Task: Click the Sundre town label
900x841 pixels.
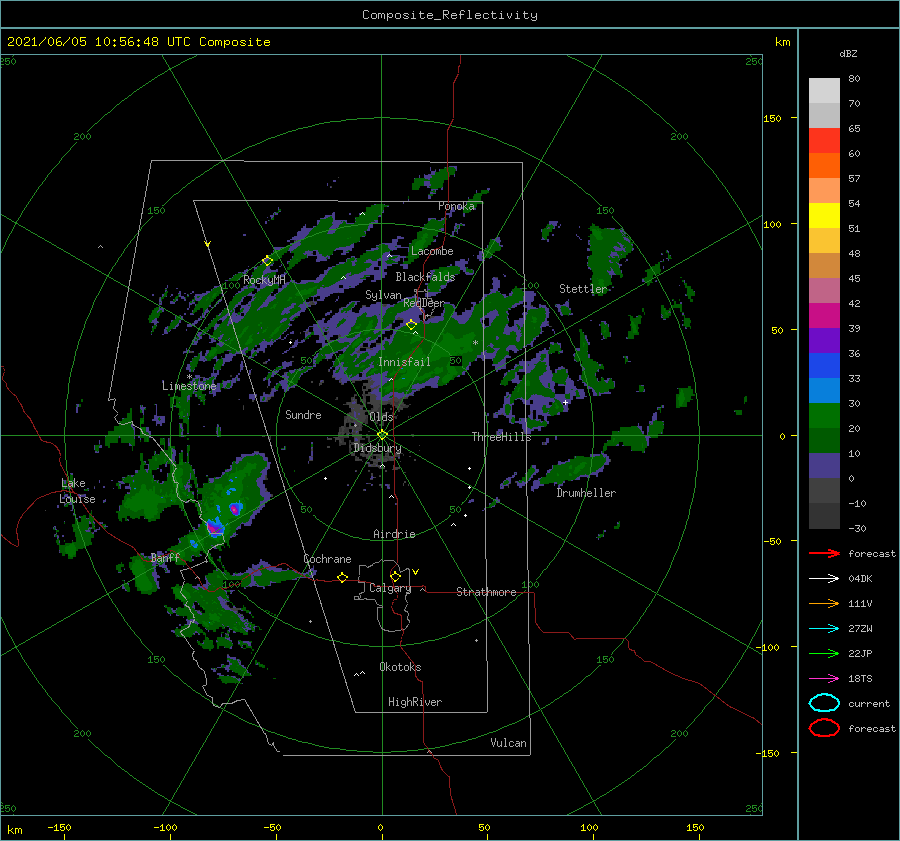Action: (x=303, y=414)
